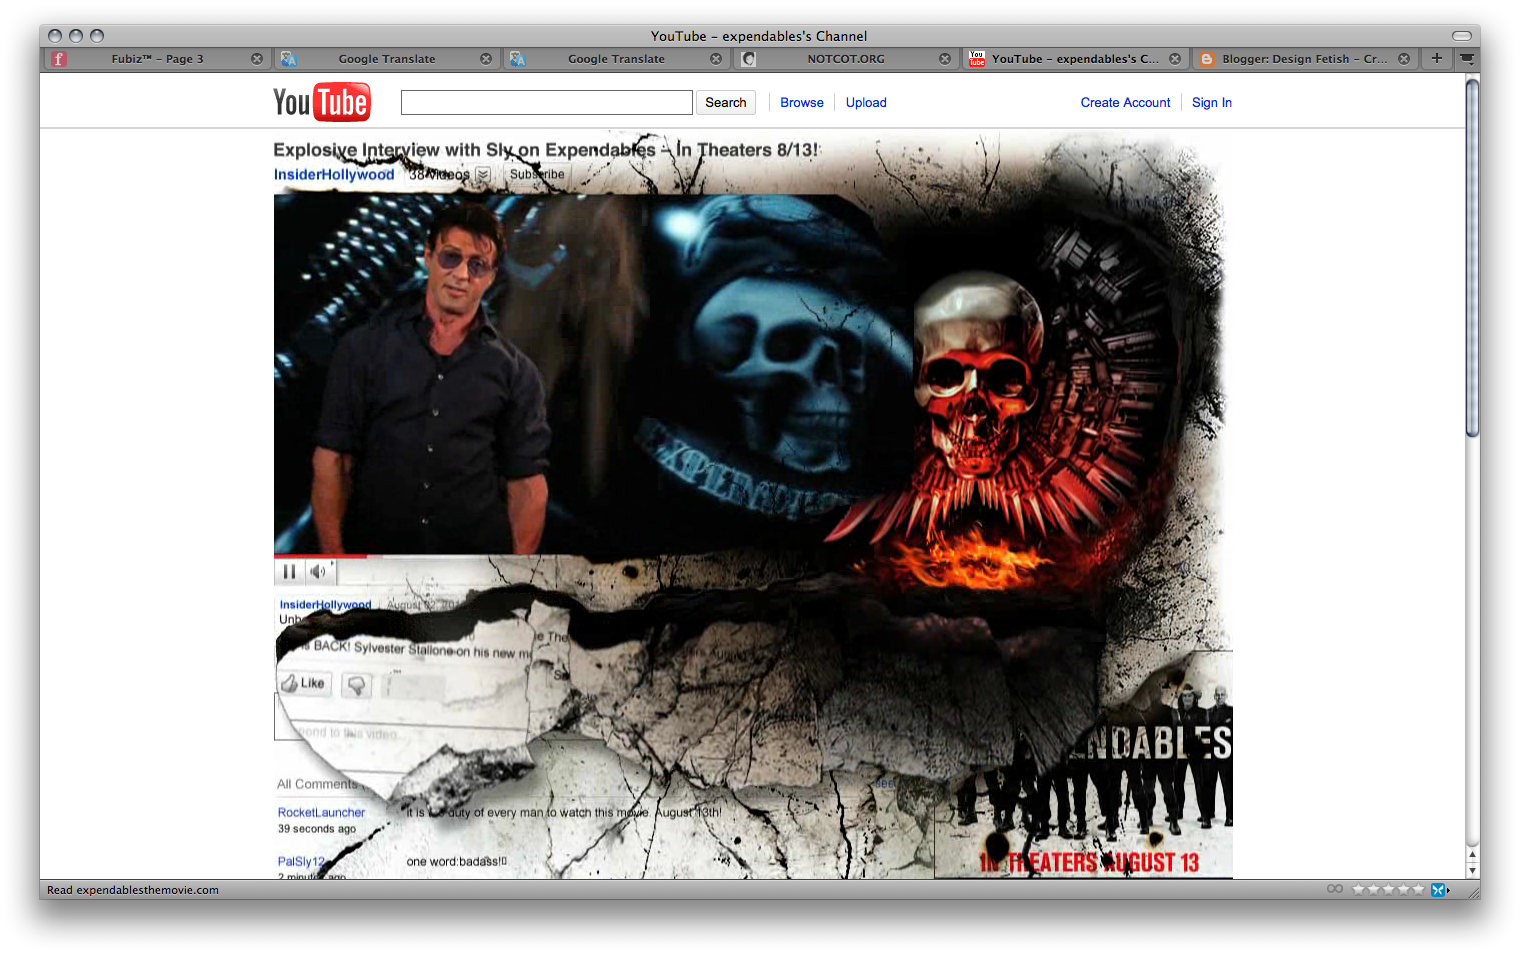Close the Blogger: Design Fetish tab
The width and height of the screenshot is (1520, 954).
click(x=1404, y=59)
